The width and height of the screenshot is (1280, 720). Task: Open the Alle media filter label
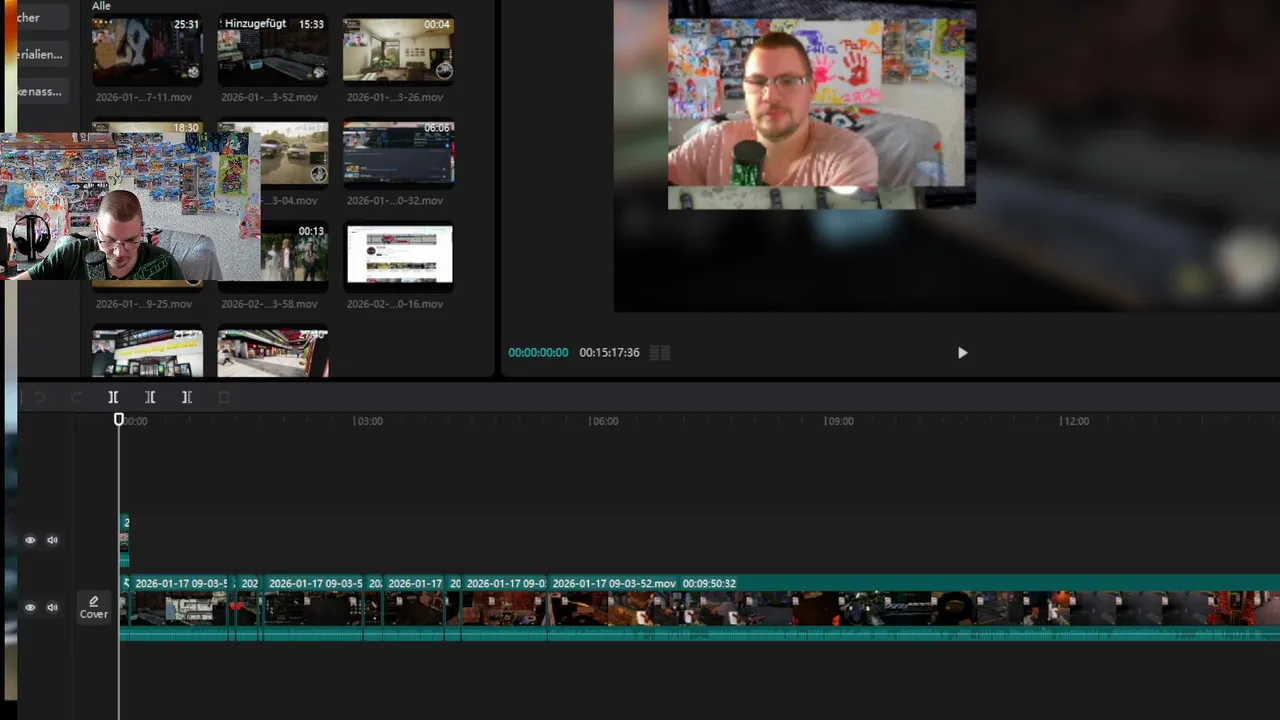[101, 6]
